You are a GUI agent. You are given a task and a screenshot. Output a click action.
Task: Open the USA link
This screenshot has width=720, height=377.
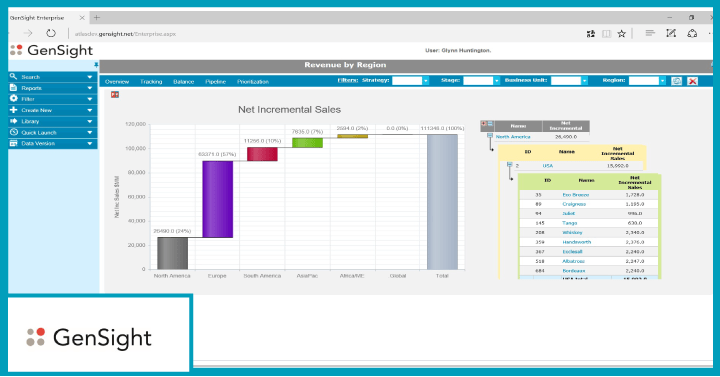tap(548, 166)
